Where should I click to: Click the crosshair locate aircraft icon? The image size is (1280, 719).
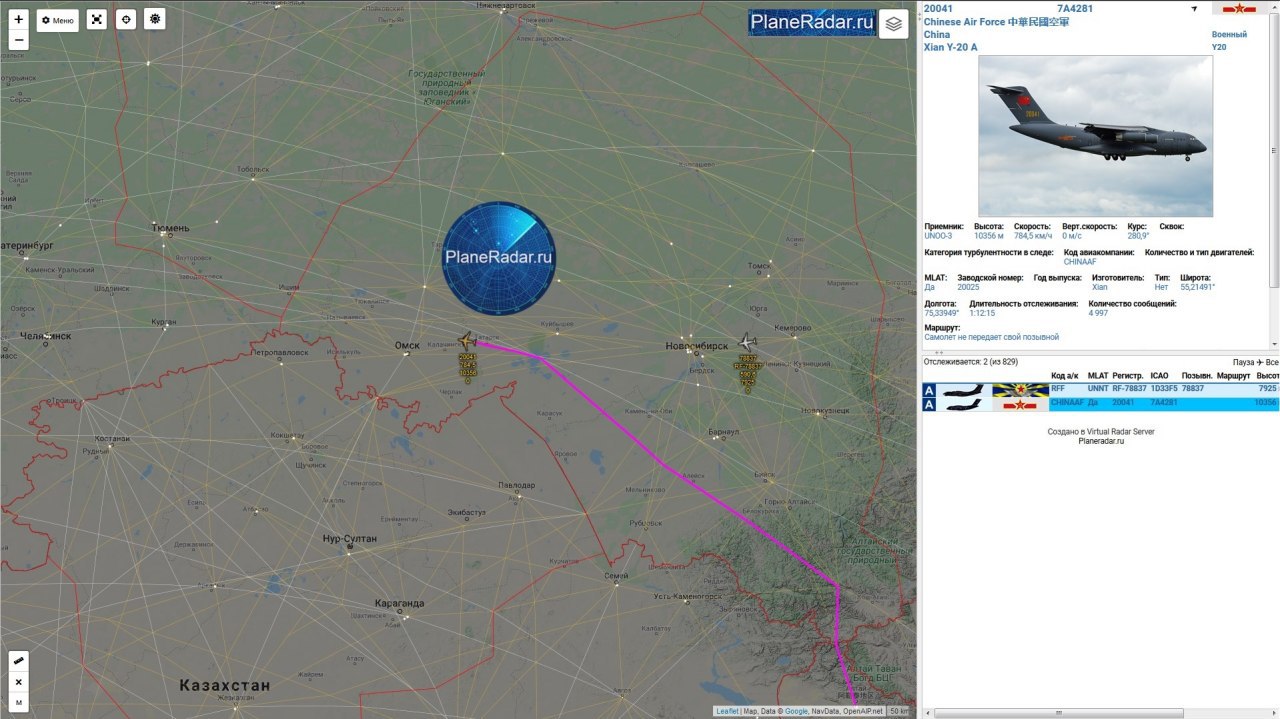click(125, 20)
